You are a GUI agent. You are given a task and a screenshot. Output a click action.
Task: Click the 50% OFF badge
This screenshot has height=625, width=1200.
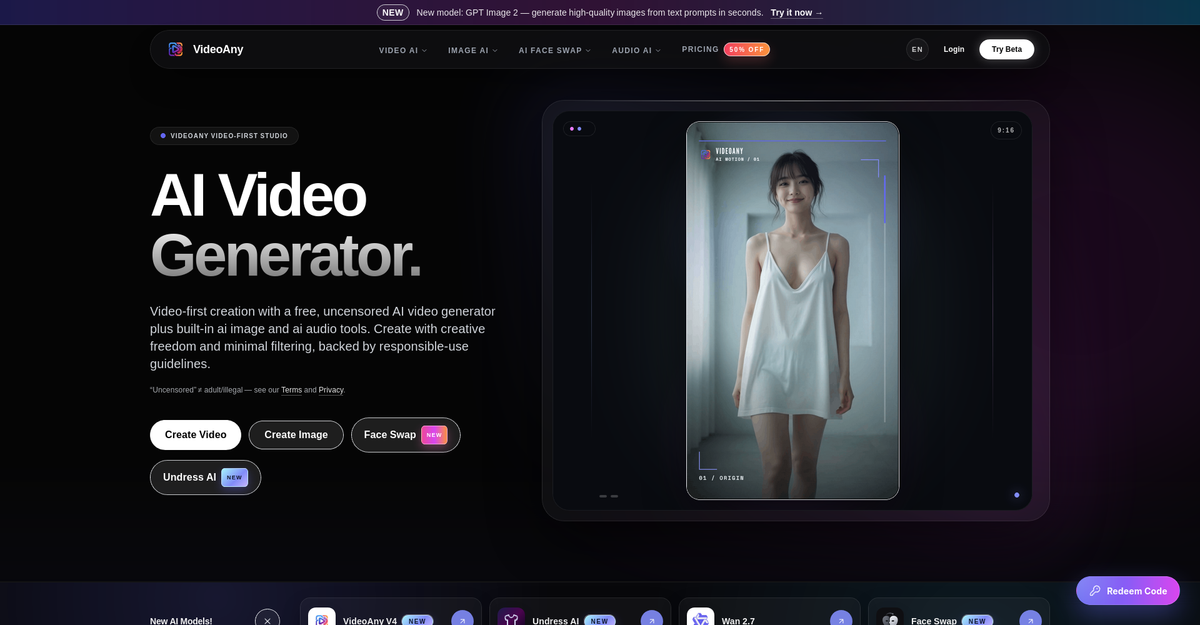747,49
